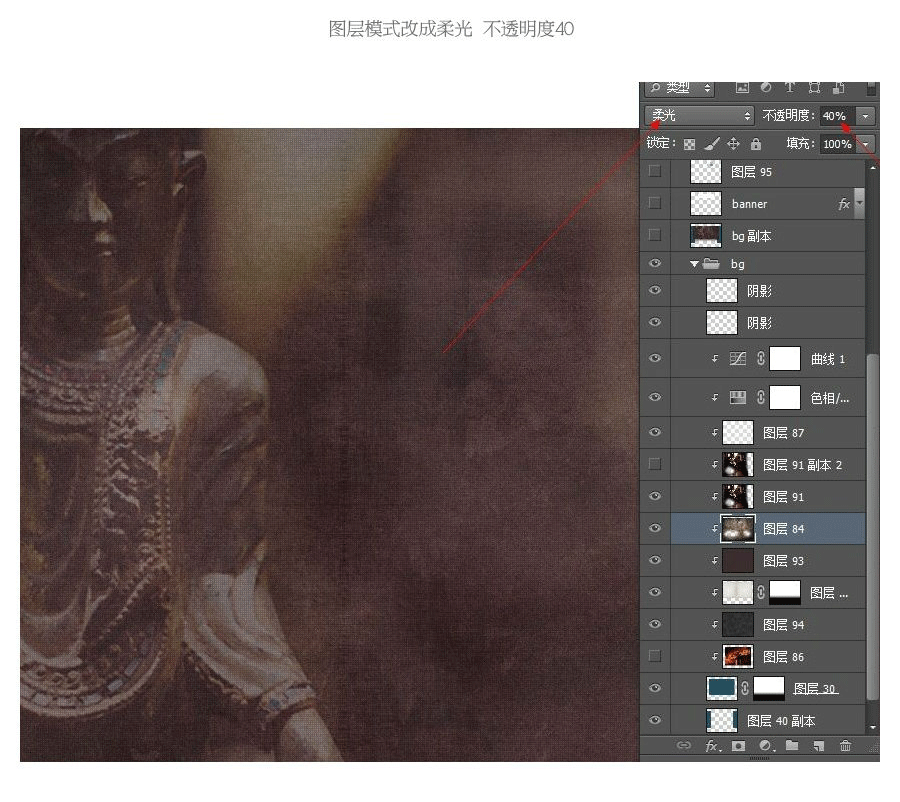Viewport: 900px width, 802px height.
Task: Open opacity slider dropdown arrow
Action: pyautogui.click(x=866, y=116)
